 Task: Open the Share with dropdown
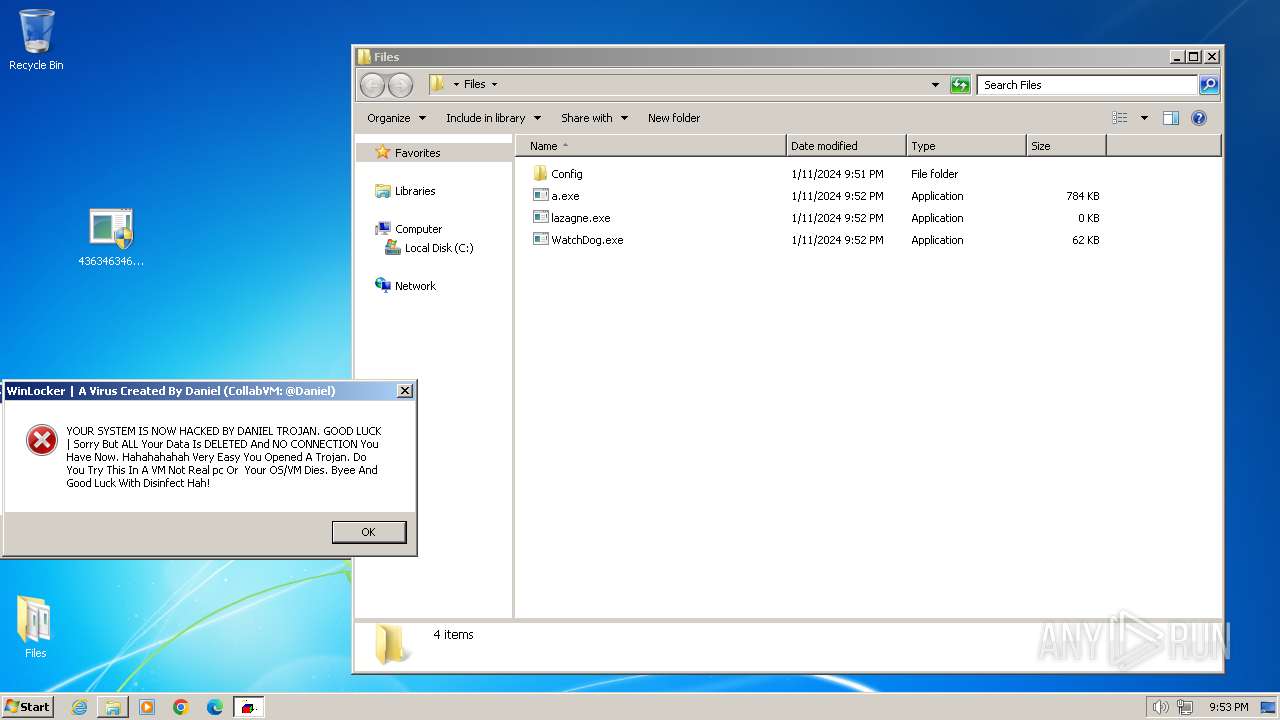point(594,118)
